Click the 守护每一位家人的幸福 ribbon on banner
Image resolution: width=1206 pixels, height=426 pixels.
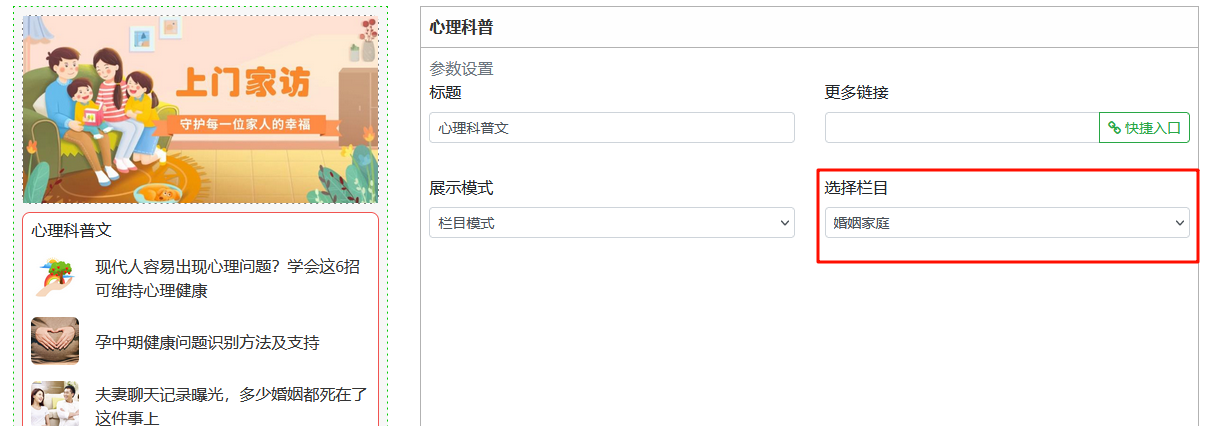(247, 125)
